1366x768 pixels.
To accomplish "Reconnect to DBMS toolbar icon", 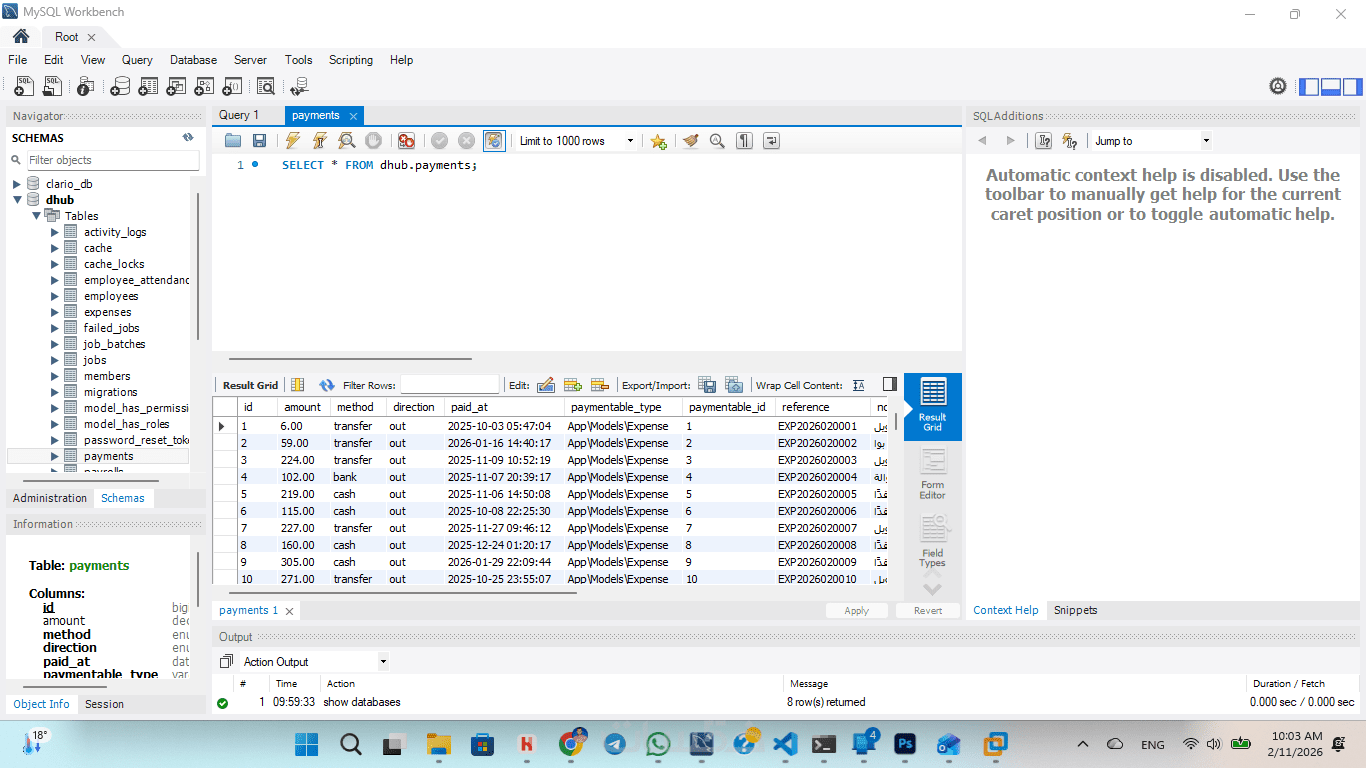I will tap(299, 87).
